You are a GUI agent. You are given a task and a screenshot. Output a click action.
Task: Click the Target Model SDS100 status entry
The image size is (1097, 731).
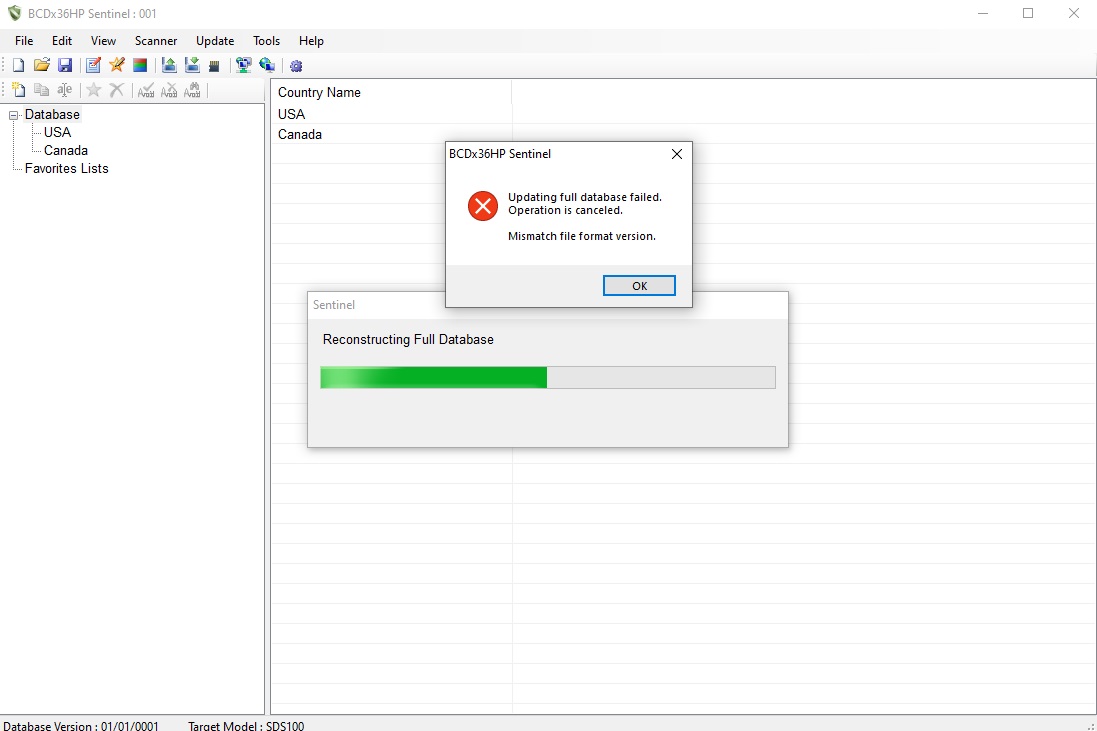(246, 725)
